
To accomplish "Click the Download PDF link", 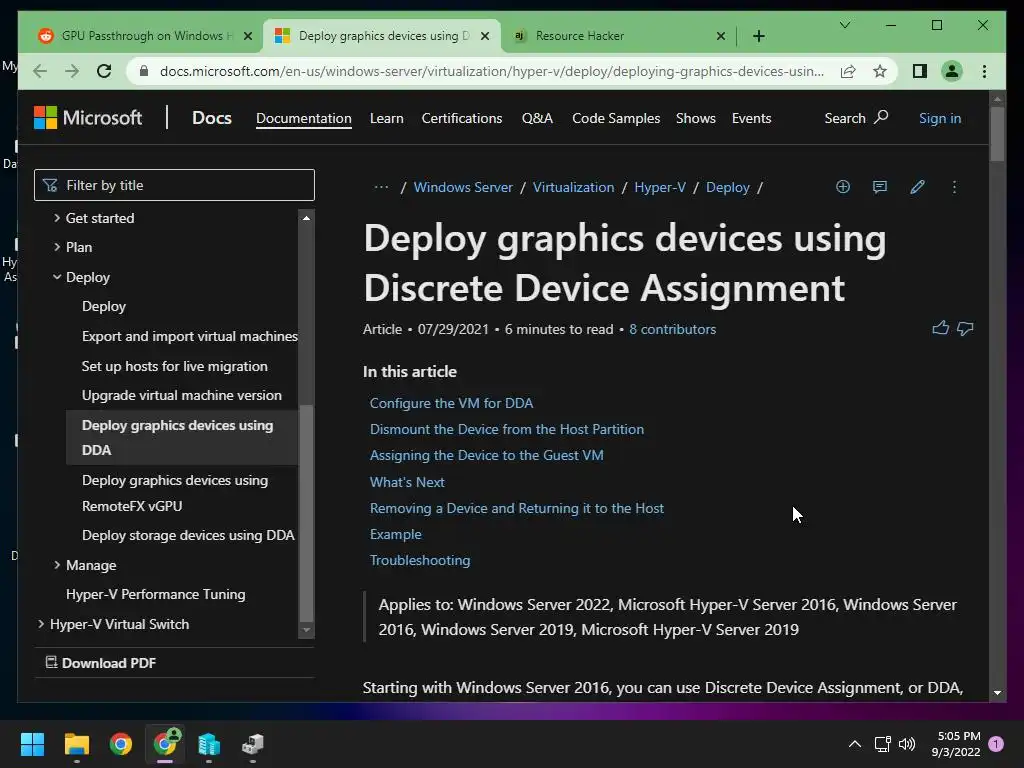I will point(101,663).
